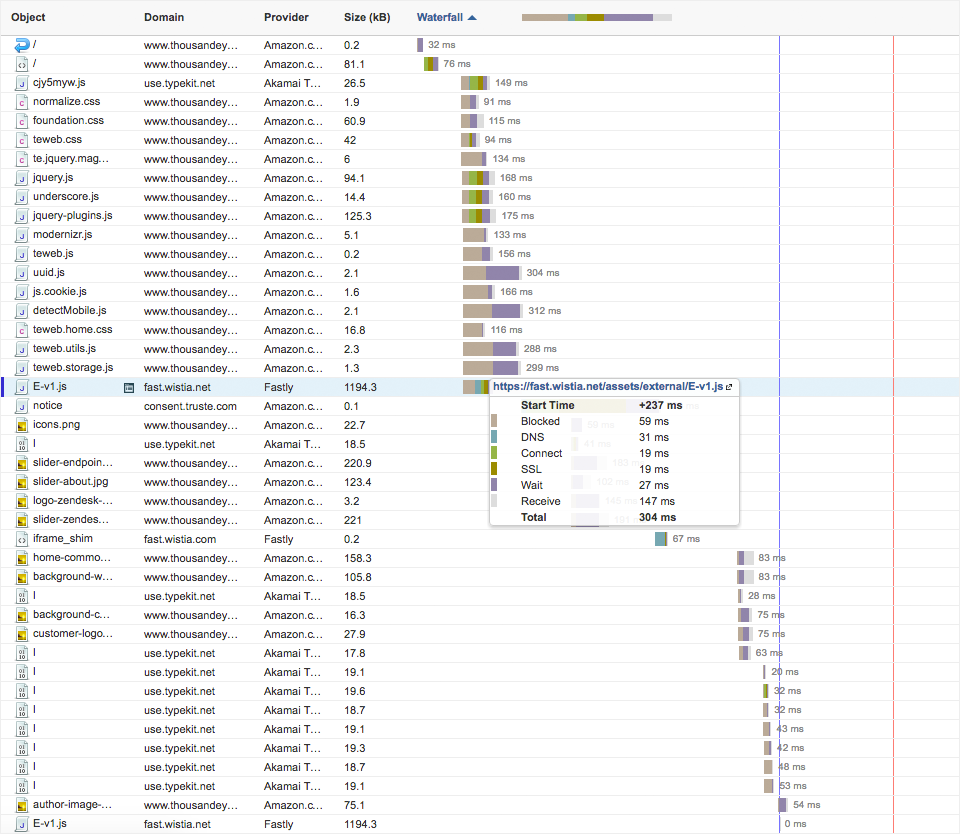Click the JavaScript file icon beside jquery.js

coord(22,178)
